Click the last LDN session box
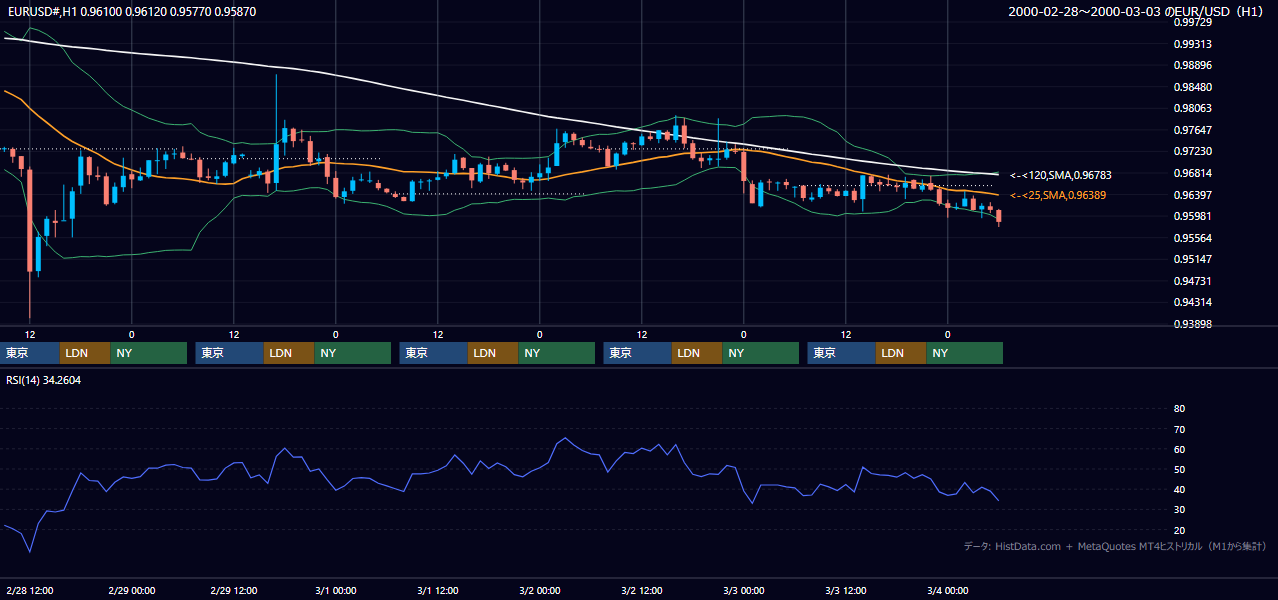This screenshot has width=1278, height=600. pyautogui.click(x=901, y=353)
